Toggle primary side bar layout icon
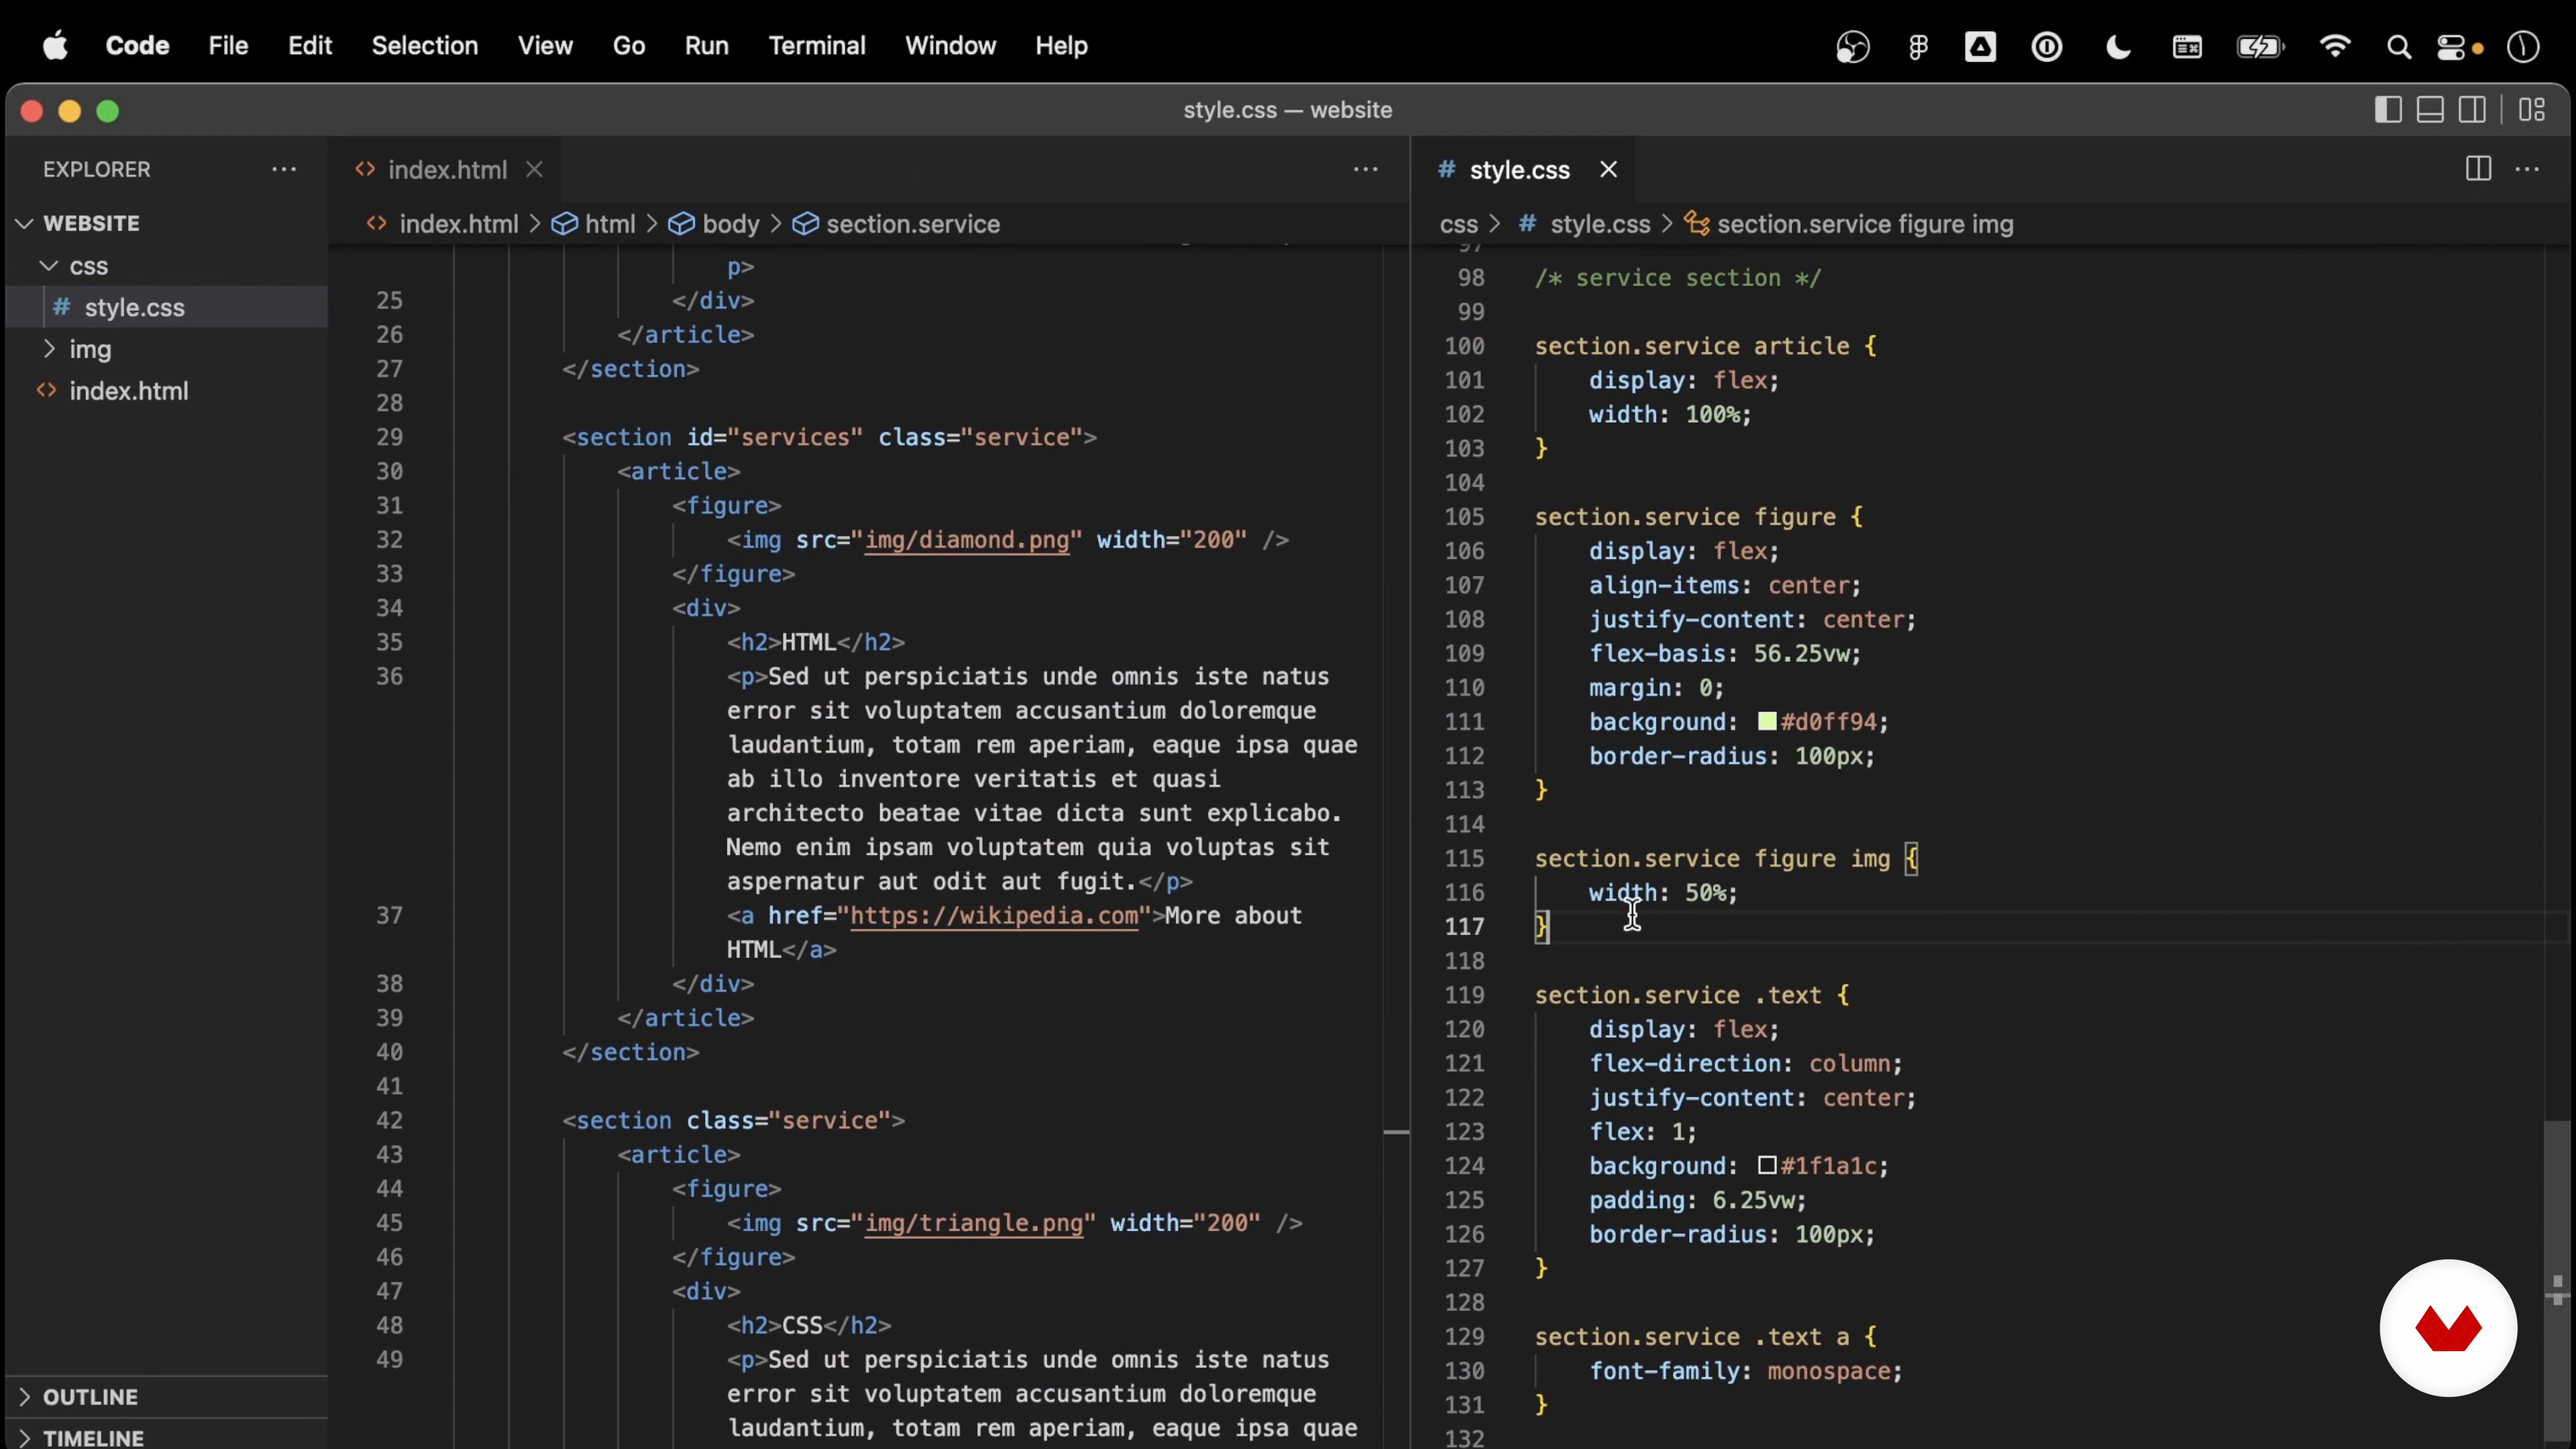This screenshot has height=1449, width=2576. point(2387,110)
